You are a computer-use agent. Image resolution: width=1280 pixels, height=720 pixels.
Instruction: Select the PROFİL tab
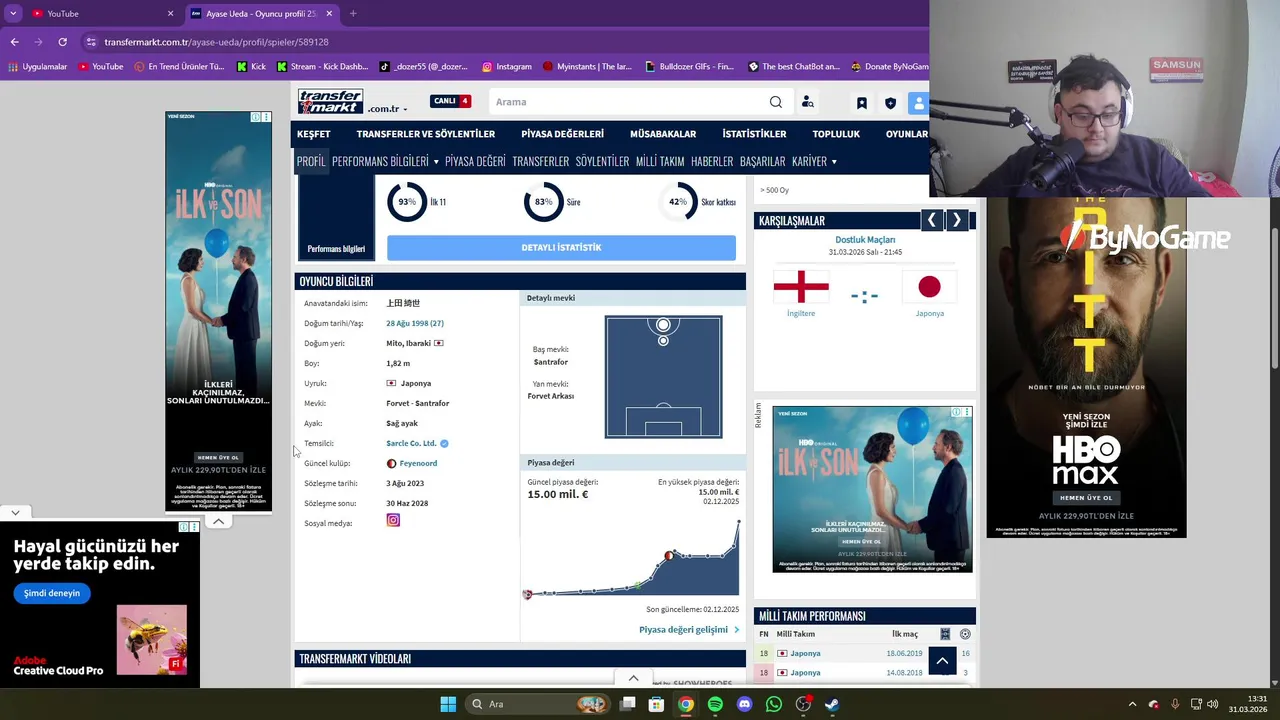coord(311,161)
